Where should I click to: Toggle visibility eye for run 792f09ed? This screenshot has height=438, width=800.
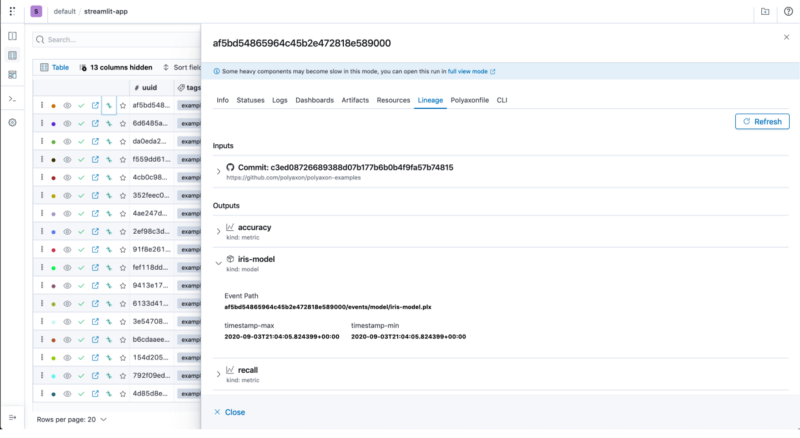pos(67,376)
